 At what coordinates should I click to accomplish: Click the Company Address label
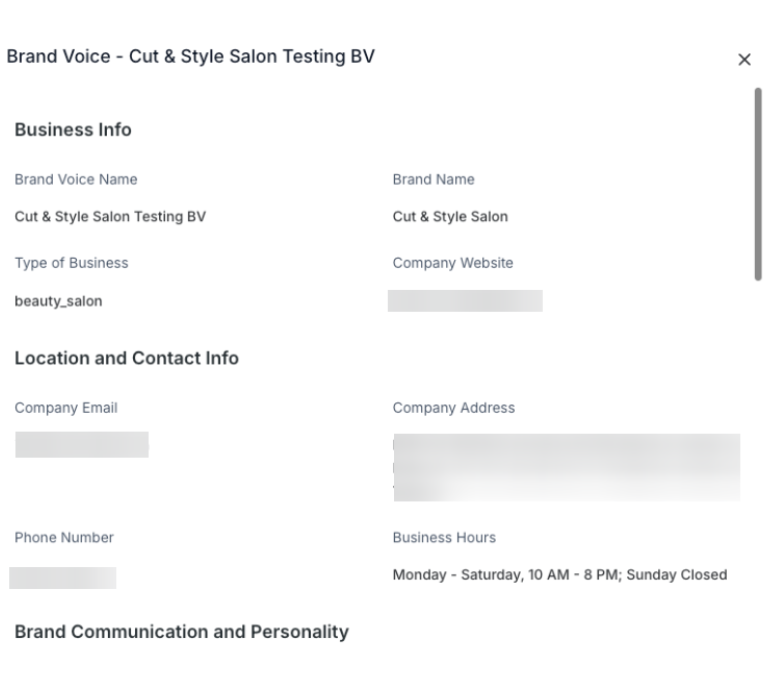coord(453,408)
